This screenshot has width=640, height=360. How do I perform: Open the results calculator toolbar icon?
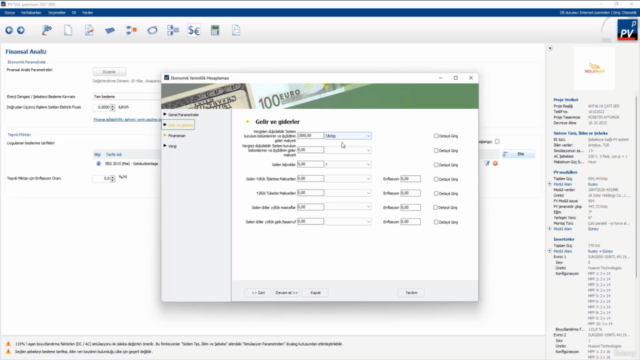tap(215, 30)
